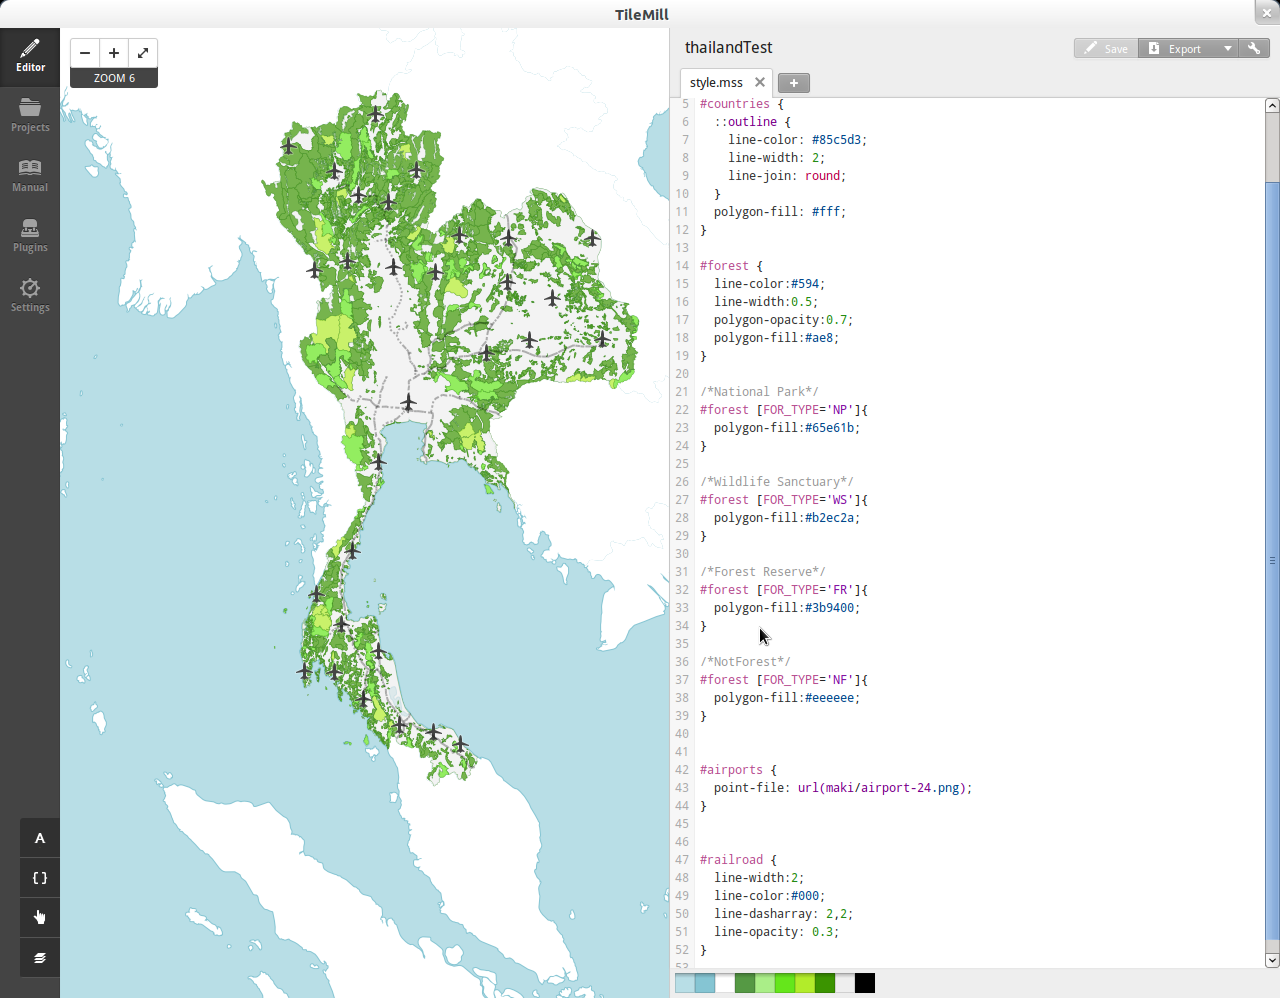Screen dimensions: 1280x998
Task: Open the Templates pointing-hand icon
Action: point(40,918)
